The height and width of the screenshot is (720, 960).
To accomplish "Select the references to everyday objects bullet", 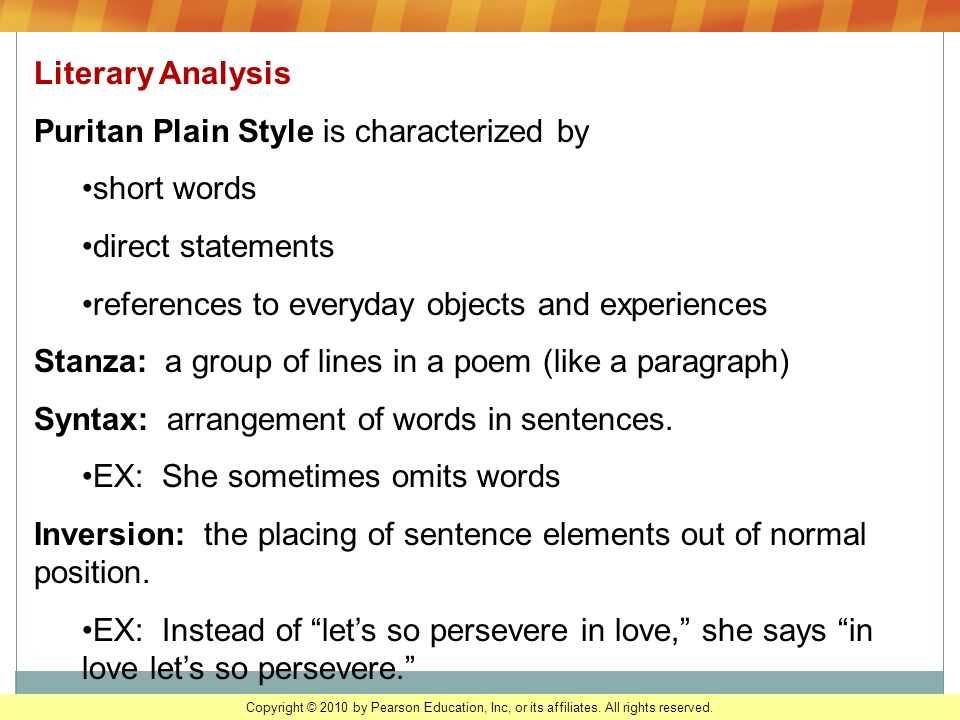I will click(x=424, y=305).
